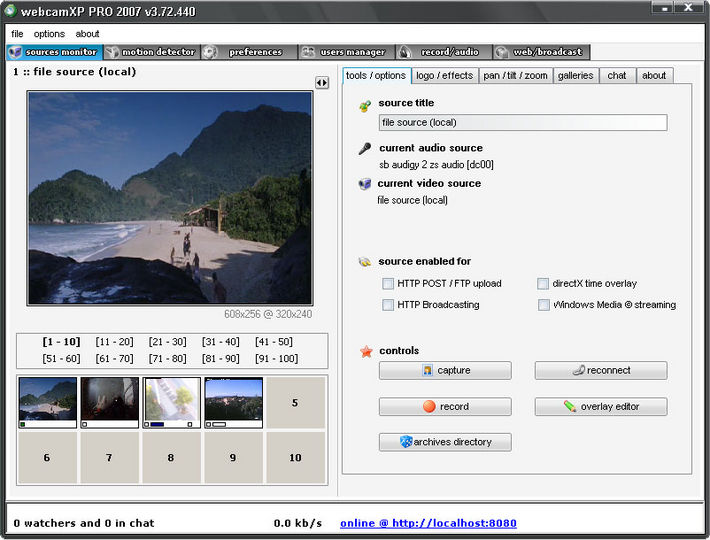Show sources range [51 - 60]
This screenshot has height=540, width=710.
click(x=61, y=358)
